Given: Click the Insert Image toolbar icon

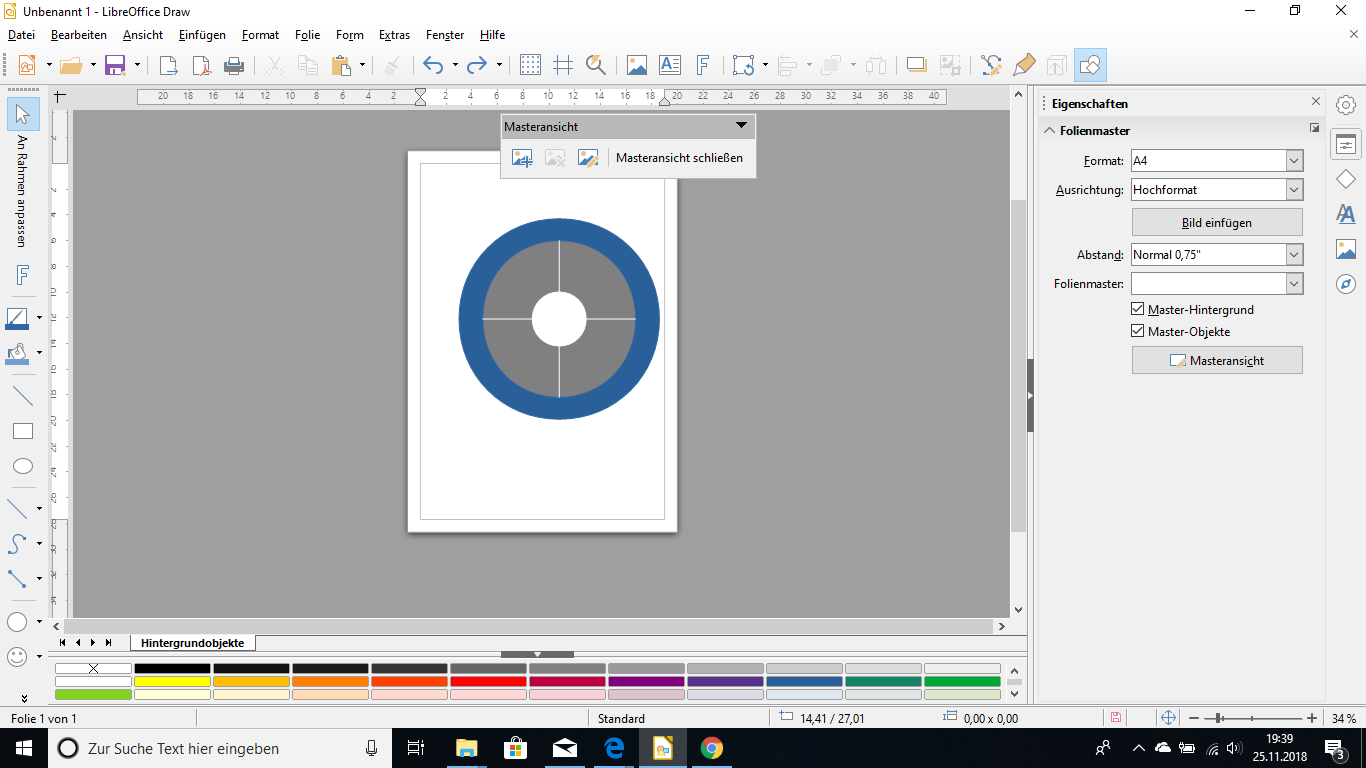Looking at the screenshot, I should click(x=636, y=66).
